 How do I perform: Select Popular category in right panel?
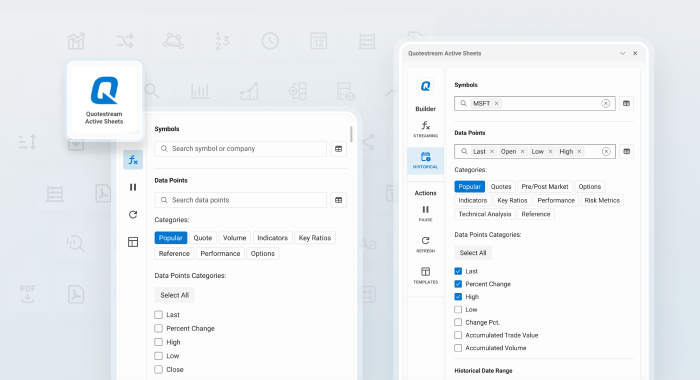pyautogui.click(x=470, y=187)
